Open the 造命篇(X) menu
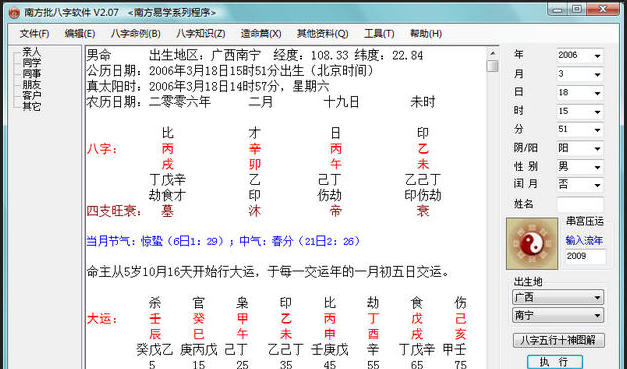The height and width of the screenshot is (369, 627). [261, 34]
